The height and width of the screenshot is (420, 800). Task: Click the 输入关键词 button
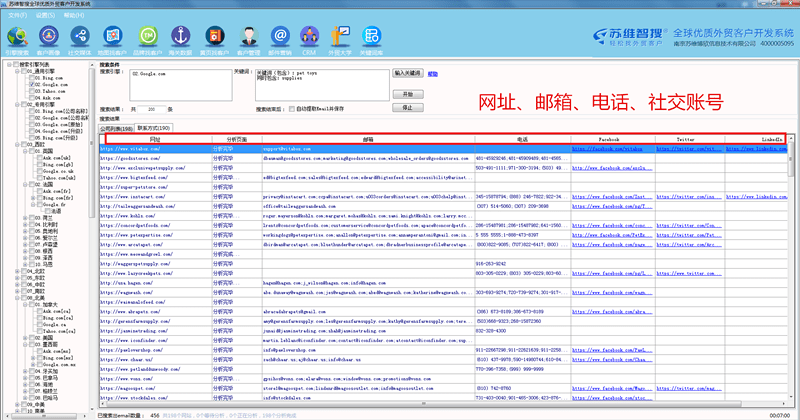[x=408, y=73]
